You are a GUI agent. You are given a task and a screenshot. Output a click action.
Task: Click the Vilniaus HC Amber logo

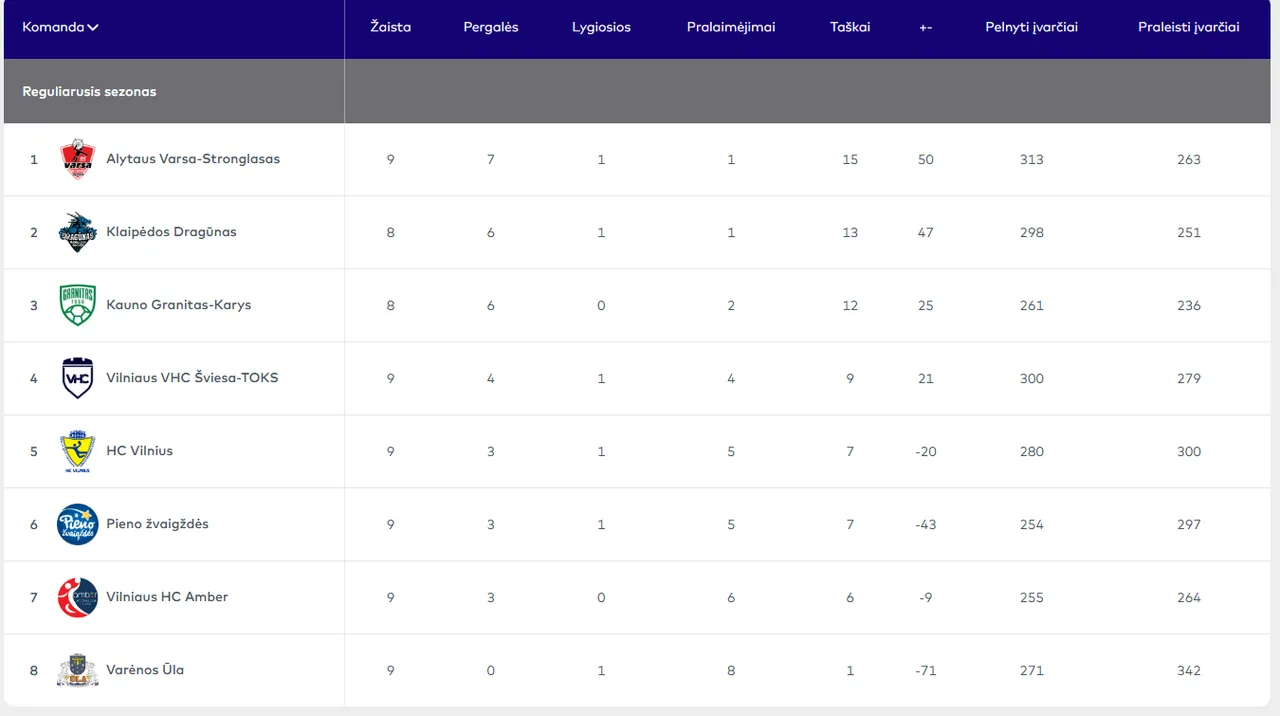click(x=77, y=597)
